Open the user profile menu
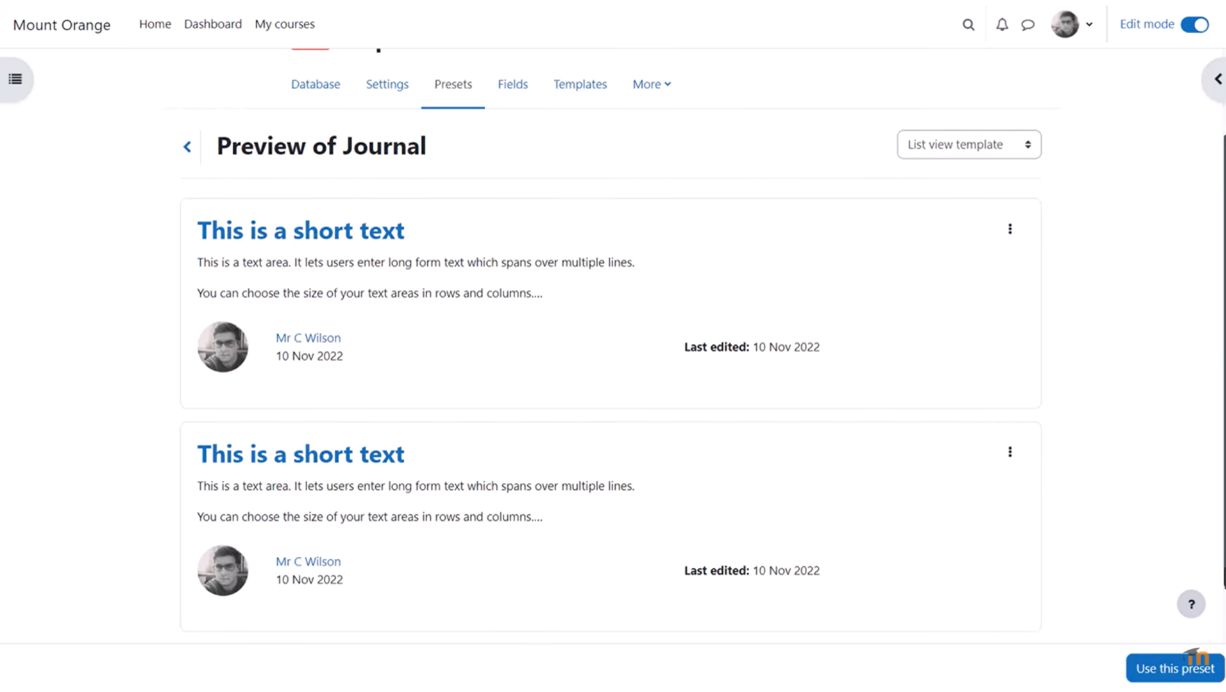Viewport: 1226px width, 692px height. (x=1072, y=25)
